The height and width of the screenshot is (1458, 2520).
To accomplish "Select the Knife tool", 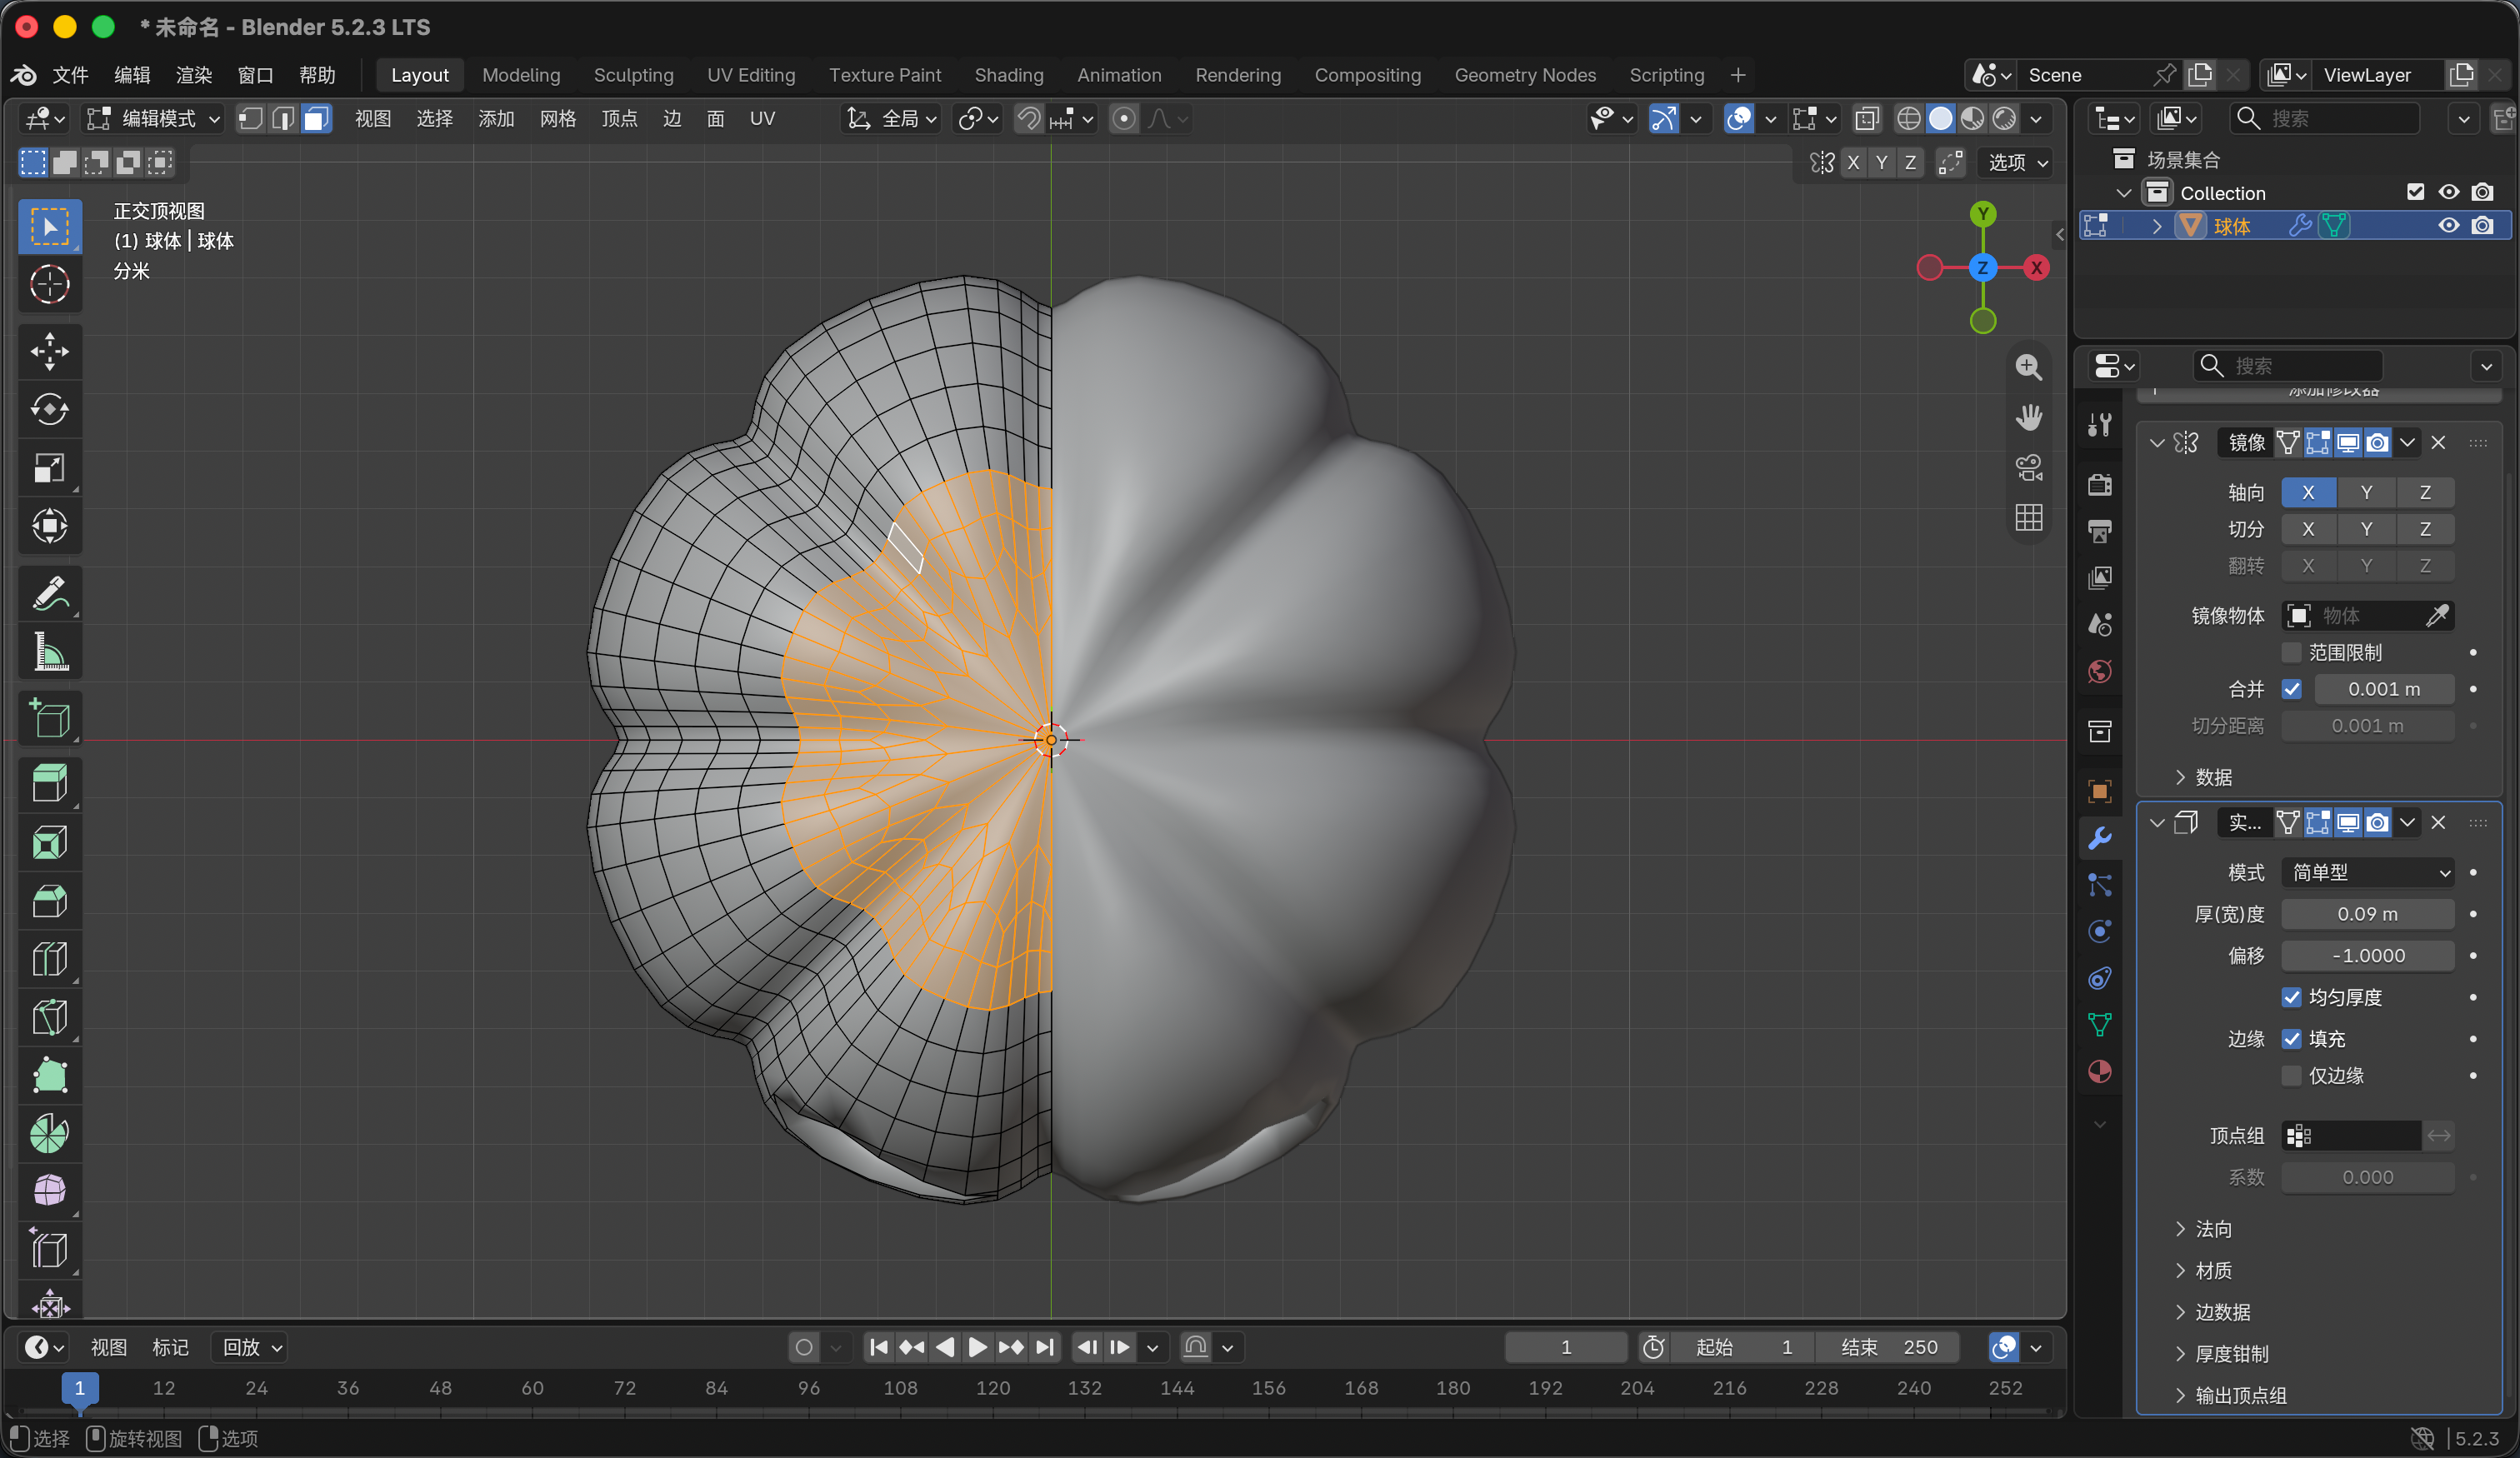I will click(x=49, y=1017).
